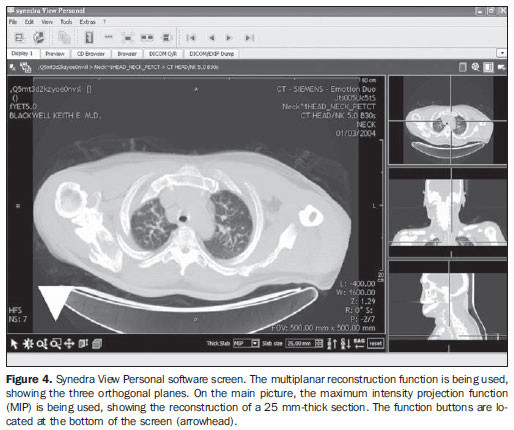Switch to the CD Browser tab
The width and height of the screenshot is (514, 430).
pos(91,54)
